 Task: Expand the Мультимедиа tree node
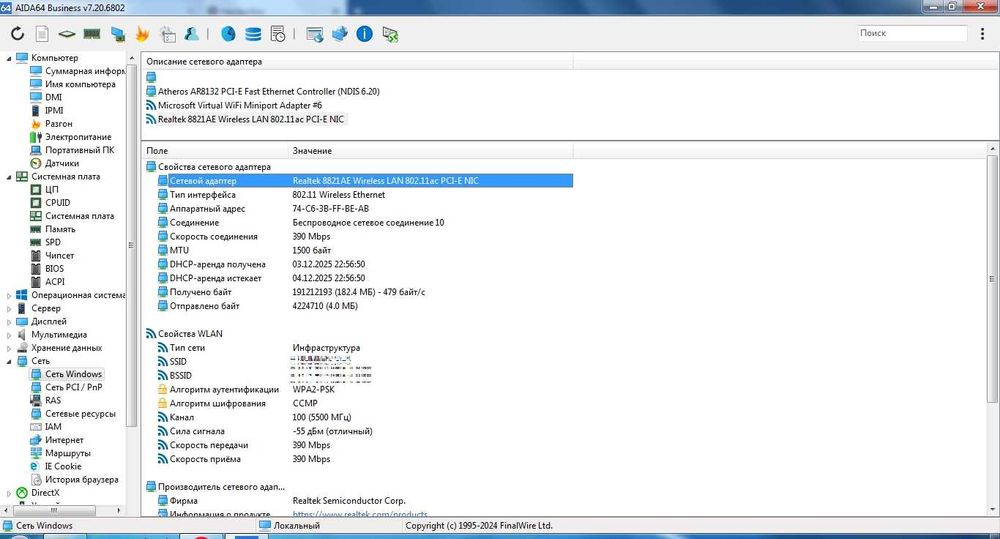point(9,335)
